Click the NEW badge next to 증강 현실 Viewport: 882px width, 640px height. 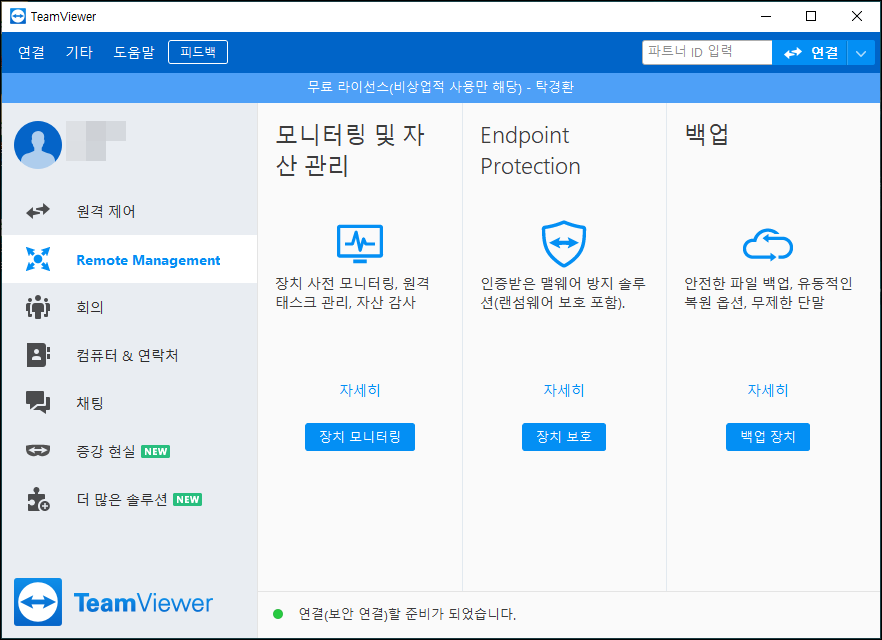point(156,452)
